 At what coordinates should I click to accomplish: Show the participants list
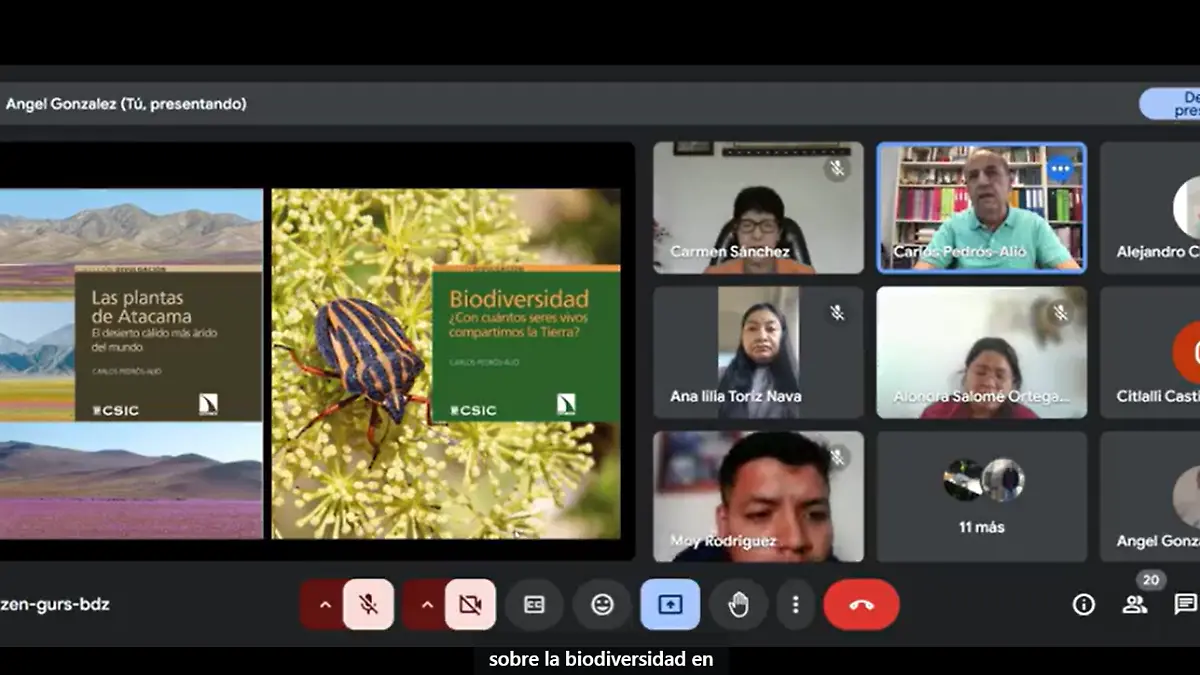(1135, 604)
